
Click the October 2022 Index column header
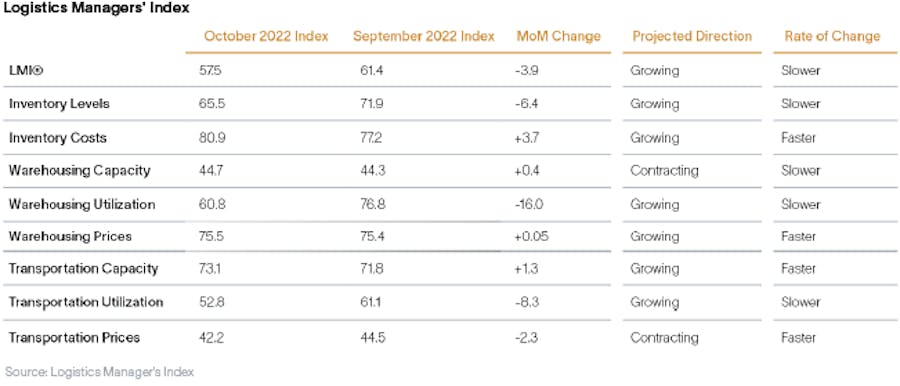pos(266,36)
